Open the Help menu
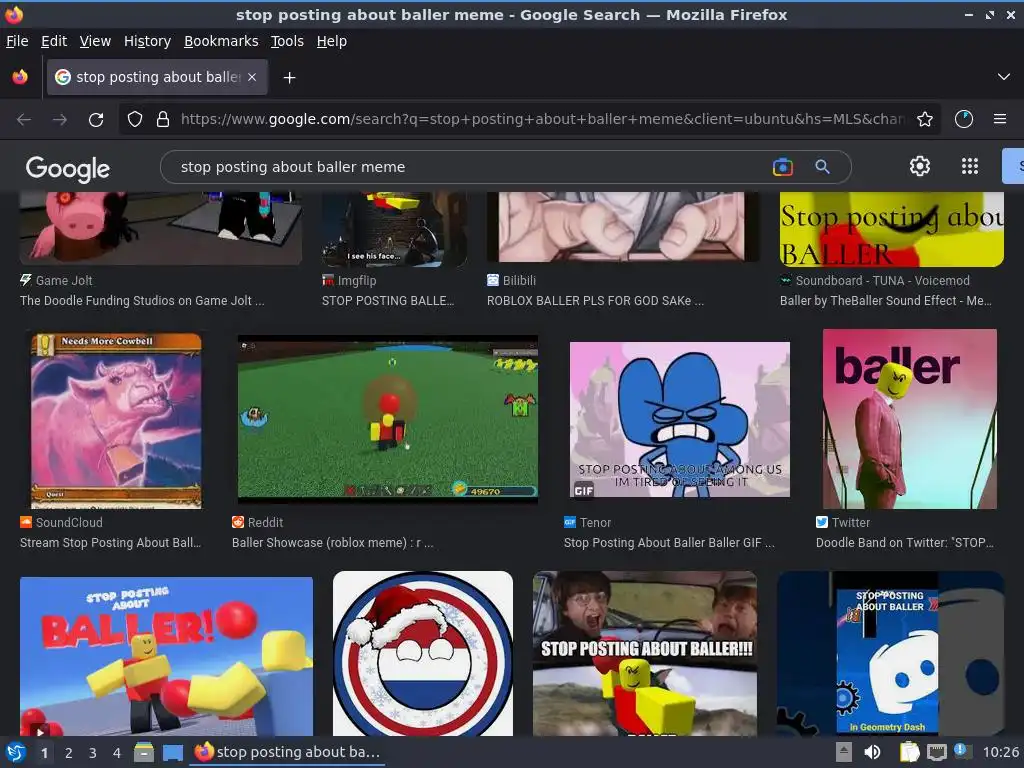The height and width of the screenshot is (768, 1024). (x=332, y=41)
